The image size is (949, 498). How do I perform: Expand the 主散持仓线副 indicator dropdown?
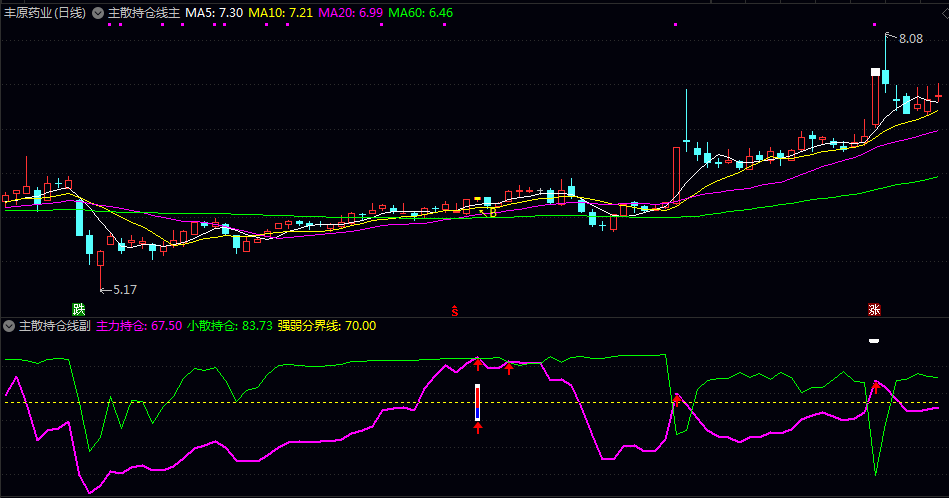tap(10, 325)
